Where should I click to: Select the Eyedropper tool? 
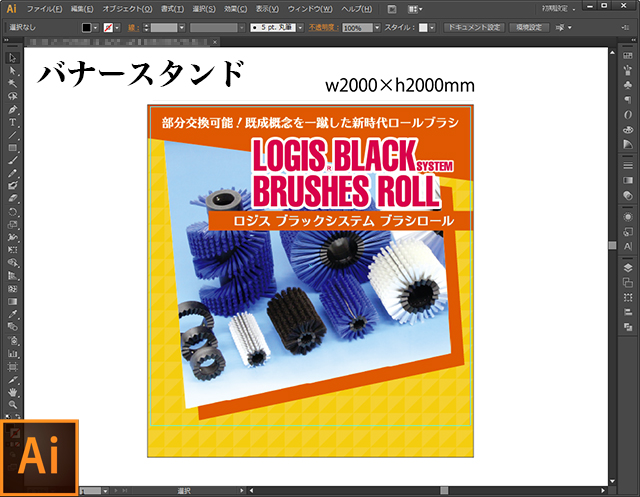click(x=12, y=314)
